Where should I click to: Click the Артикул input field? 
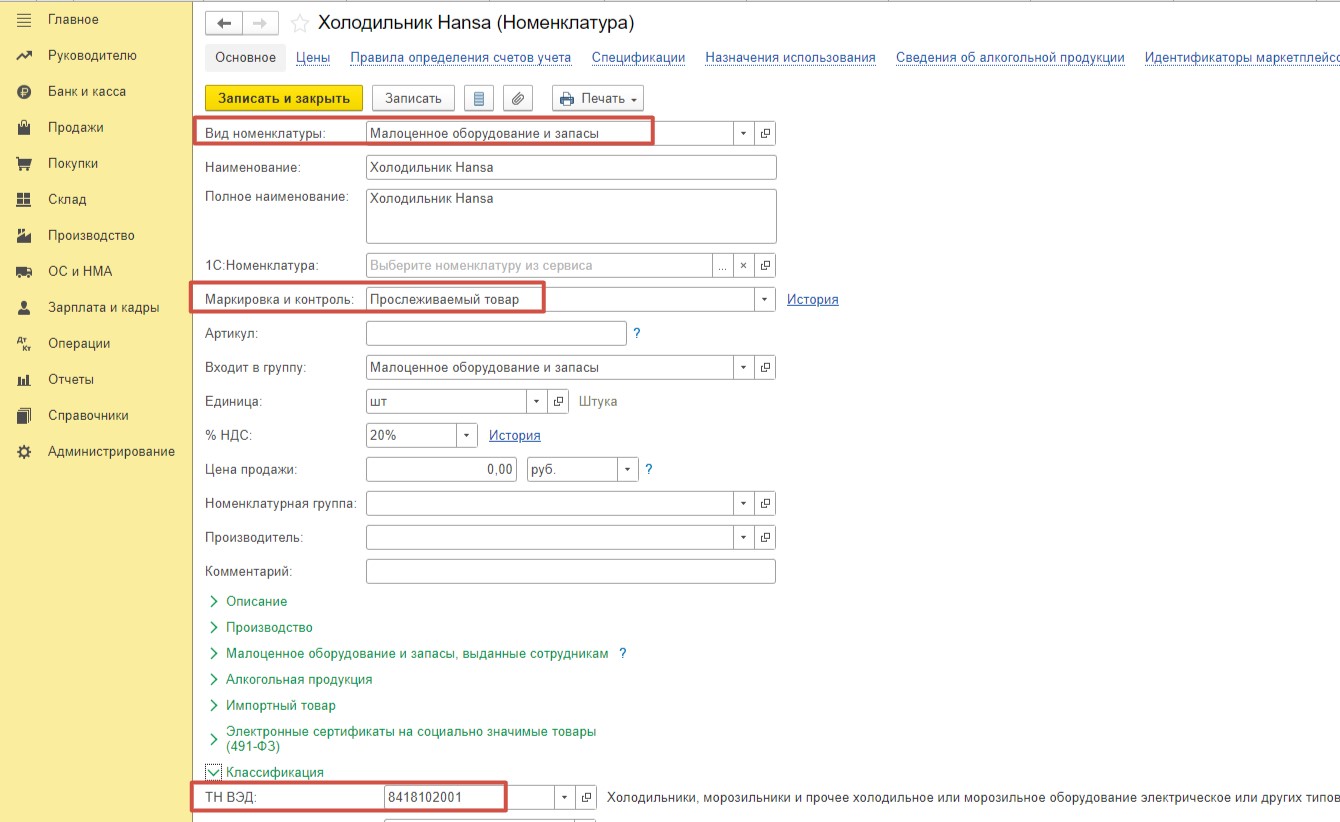[x=496, y=333]
